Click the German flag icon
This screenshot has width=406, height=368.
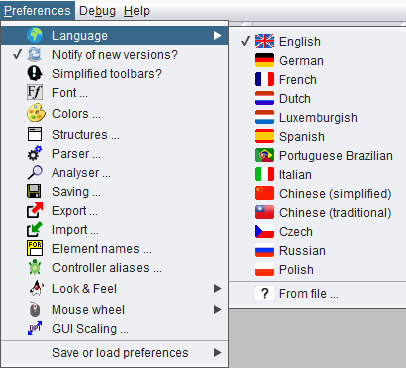(264, 60)
